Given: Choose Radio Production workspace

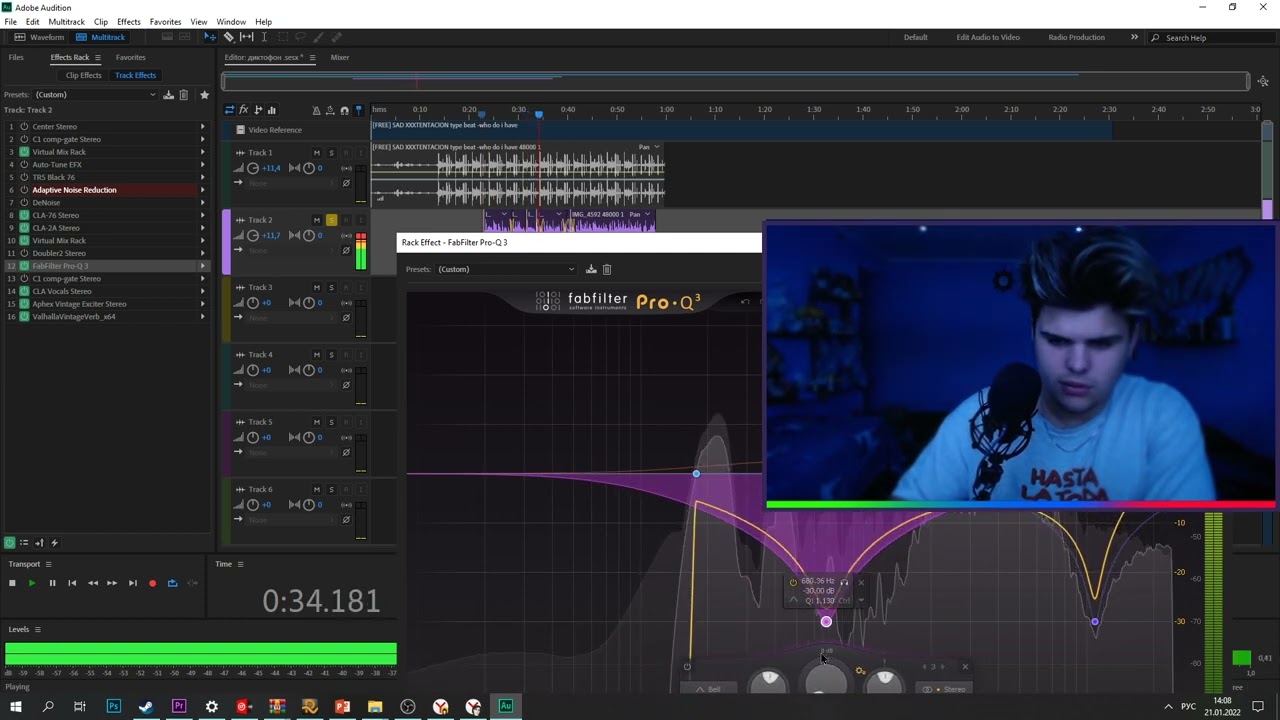Looking at the screenshot, I should coord(1076,37).
